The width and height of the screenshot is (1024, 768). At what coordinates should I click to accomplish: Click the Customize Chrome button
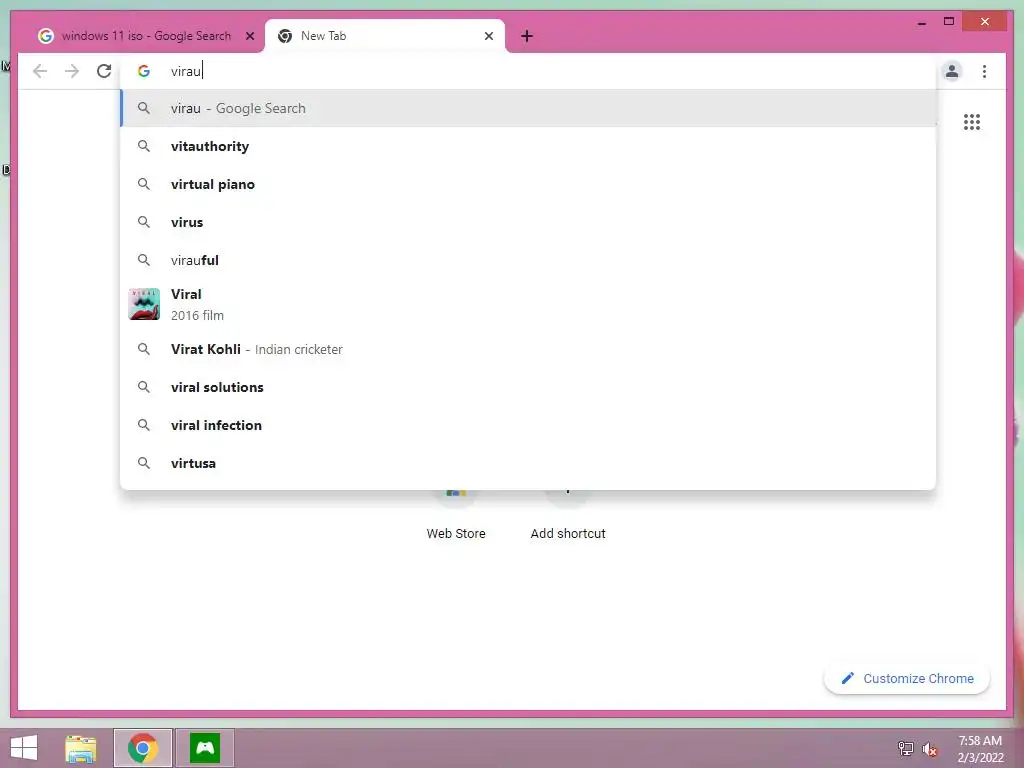click(907, 679)
